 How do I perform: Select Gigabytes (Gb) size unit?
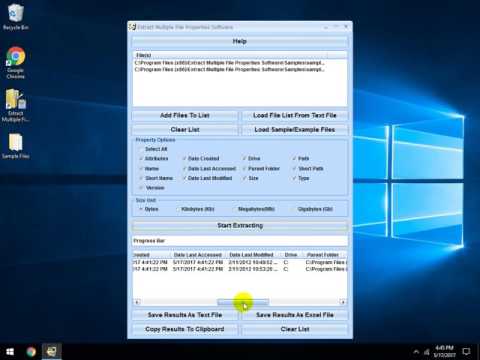[x=294, y=209]
